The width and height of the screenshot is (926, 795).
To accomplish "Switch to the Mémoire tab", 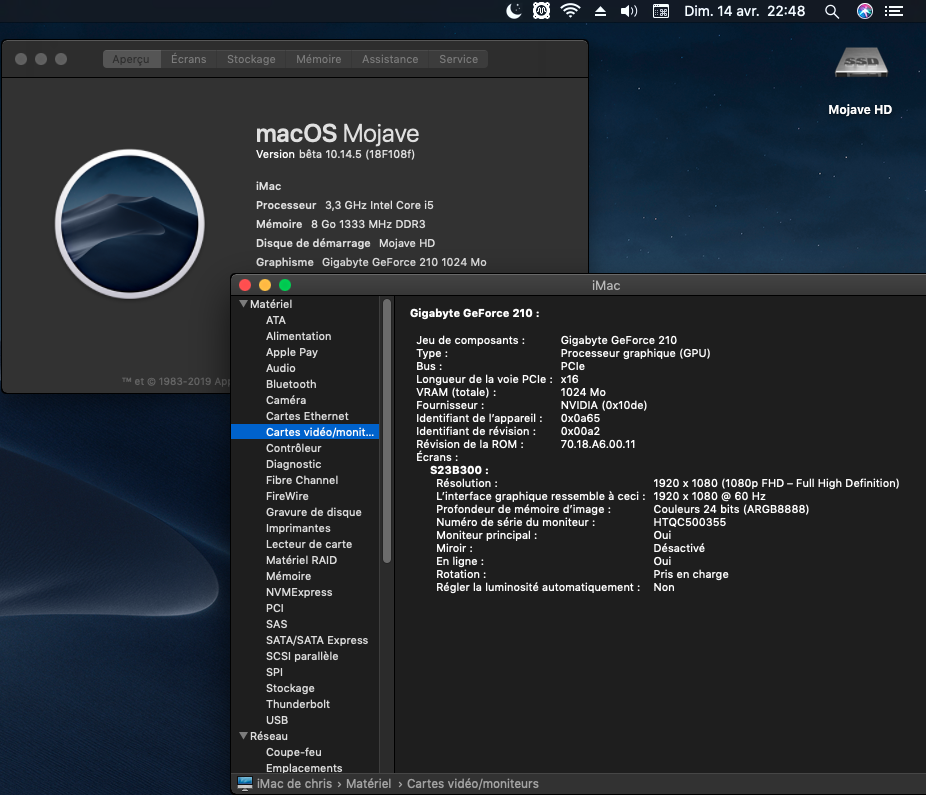I will pyautogui.click(x=318, y=59).
